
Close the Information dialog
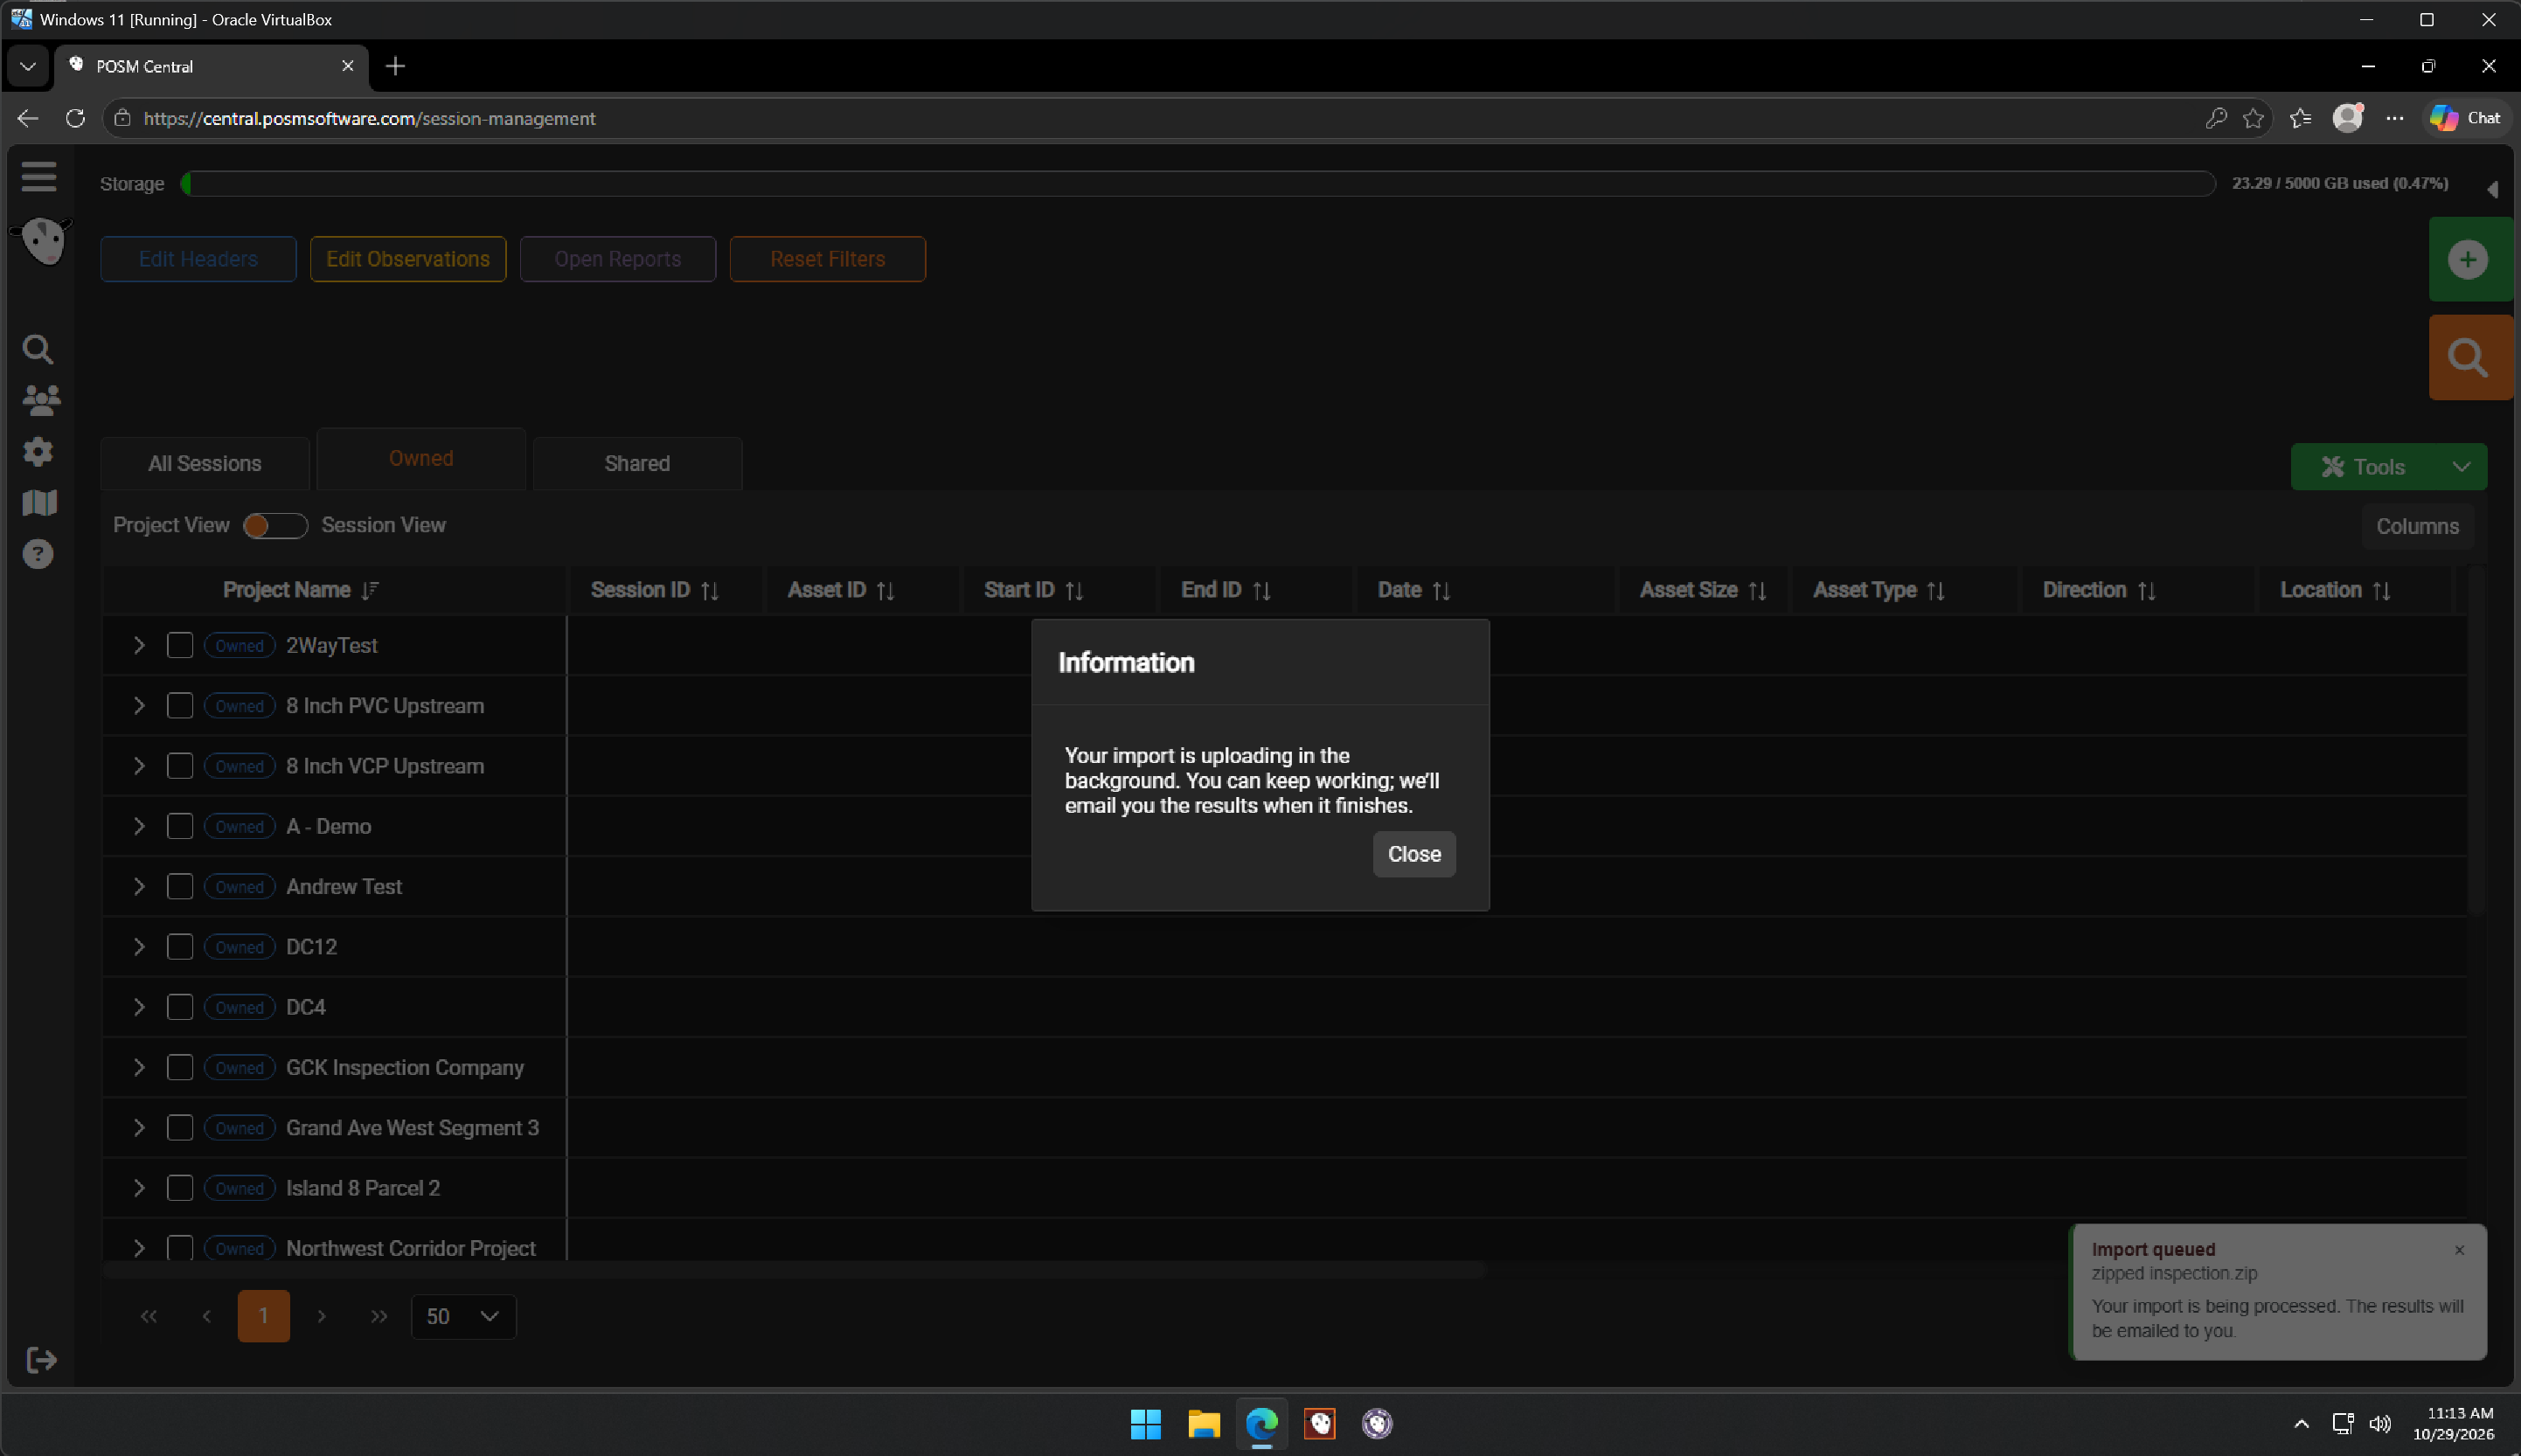pyautogui.click(x=1414, y=854)
